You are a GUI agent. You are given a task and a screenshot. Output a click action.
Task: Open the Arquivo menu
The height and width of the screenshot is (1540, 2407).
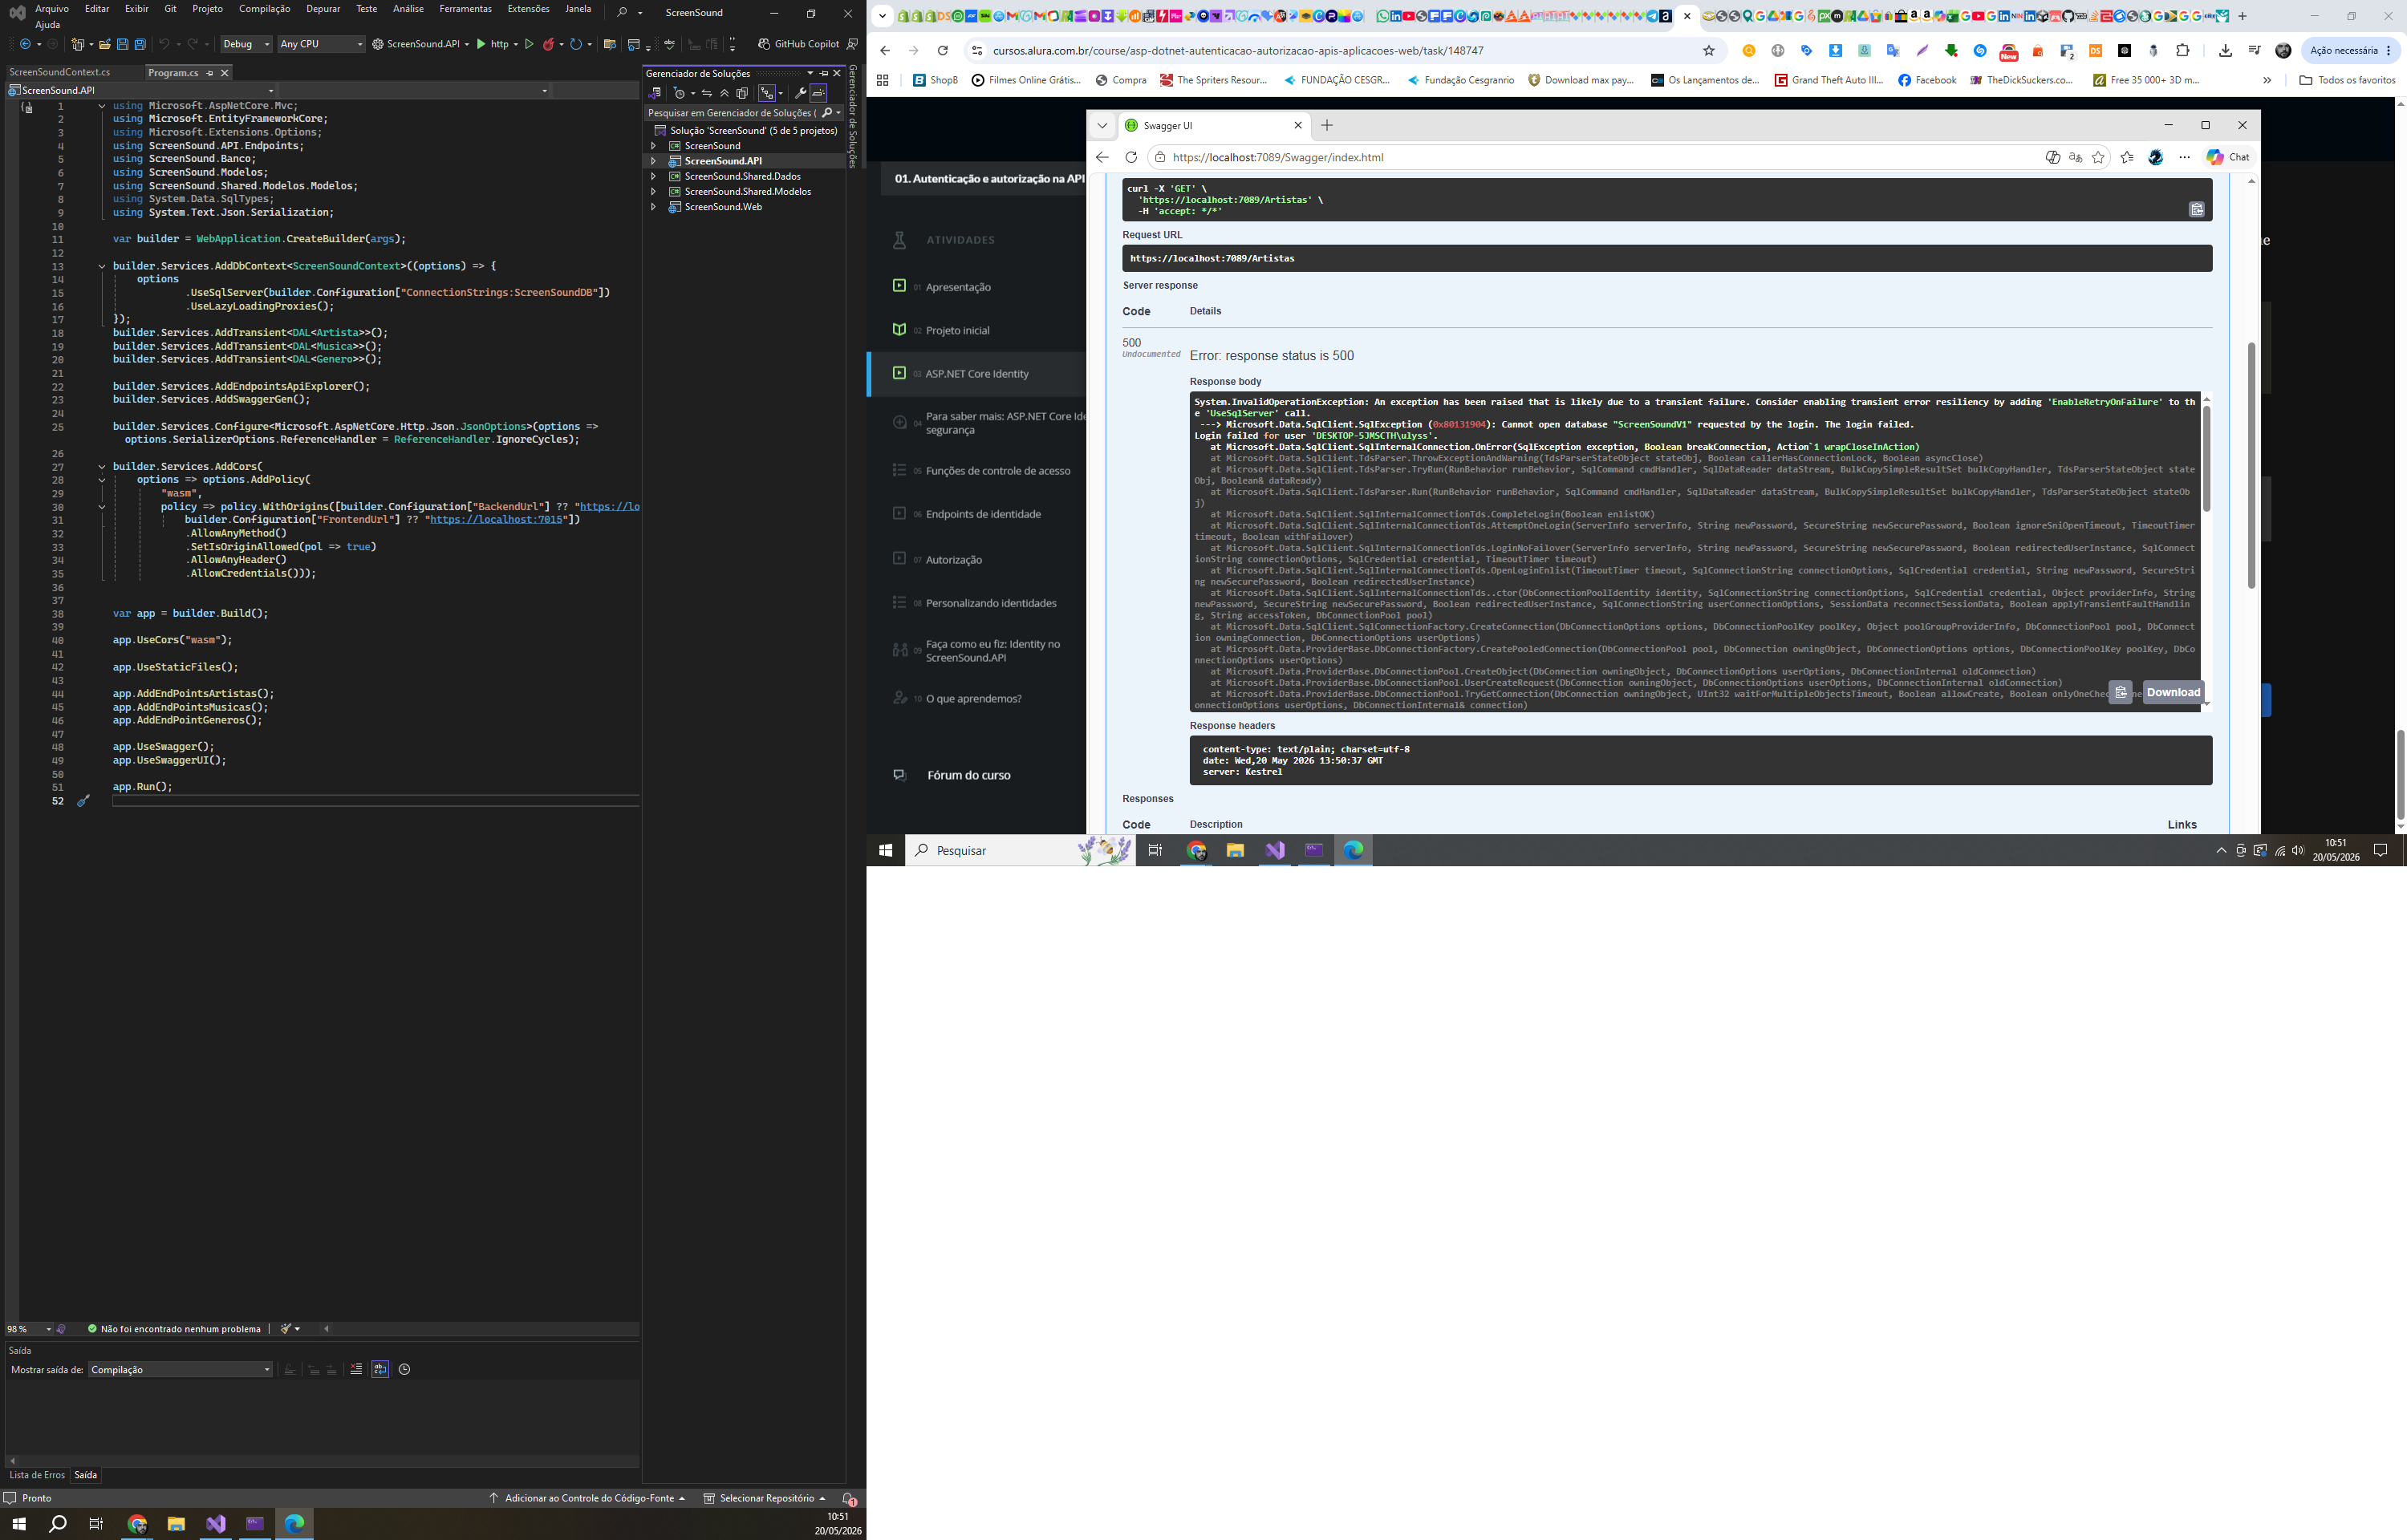click(x=52, y=8)
